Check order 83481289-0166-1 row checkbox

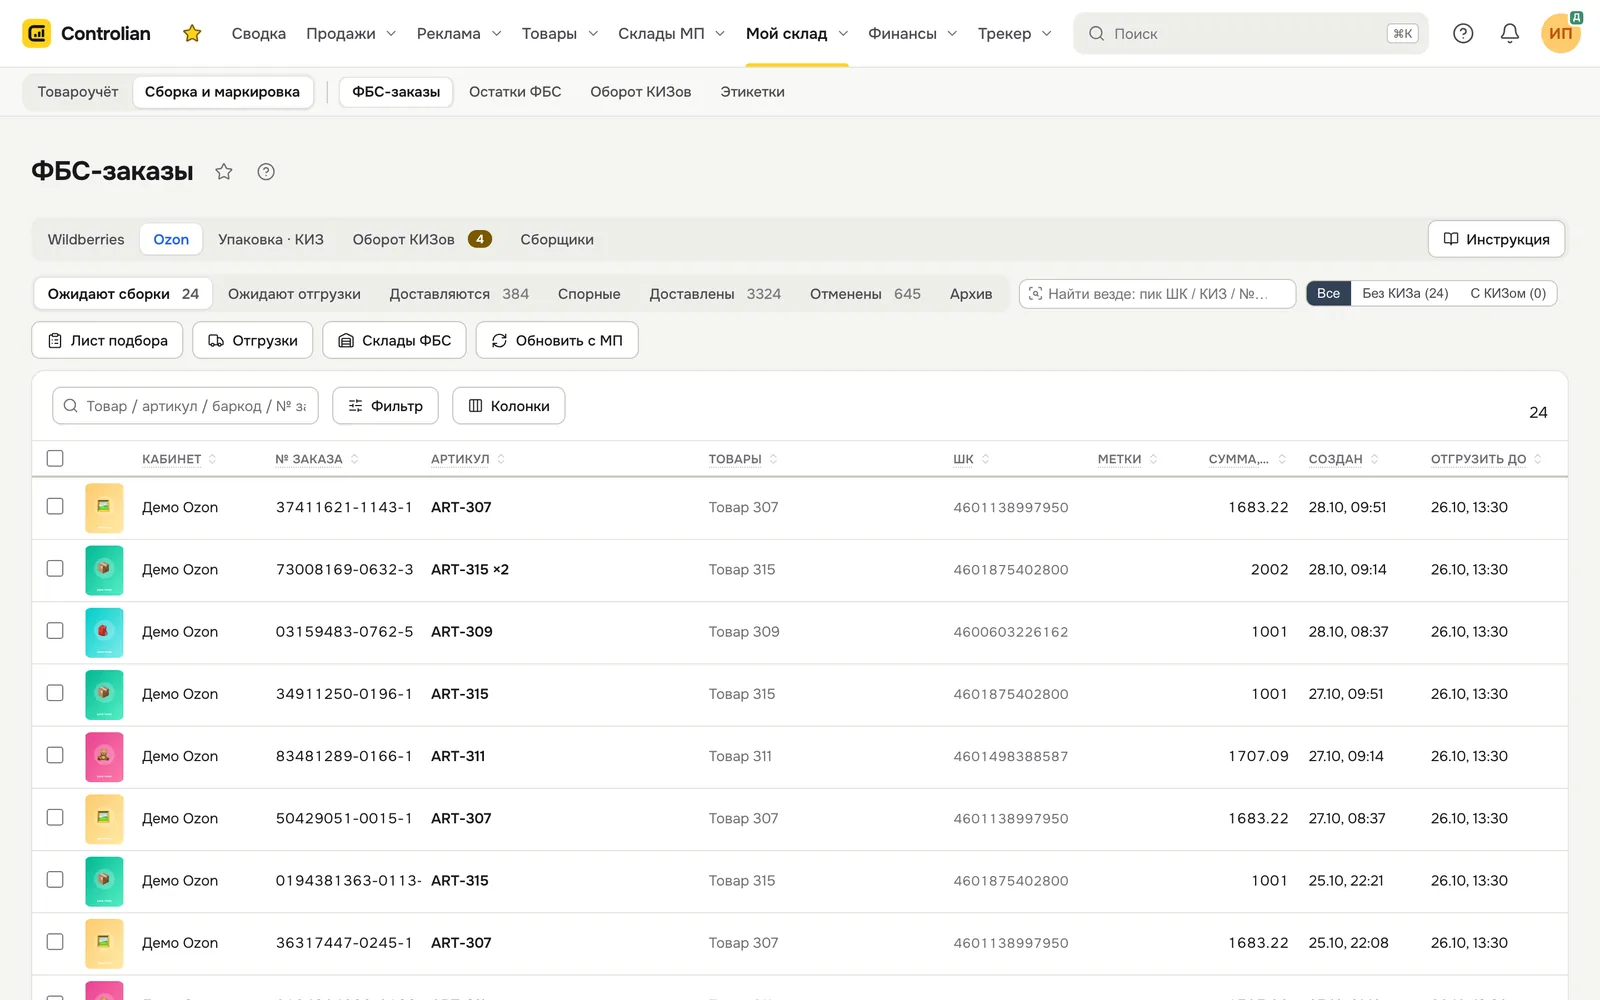55,755
